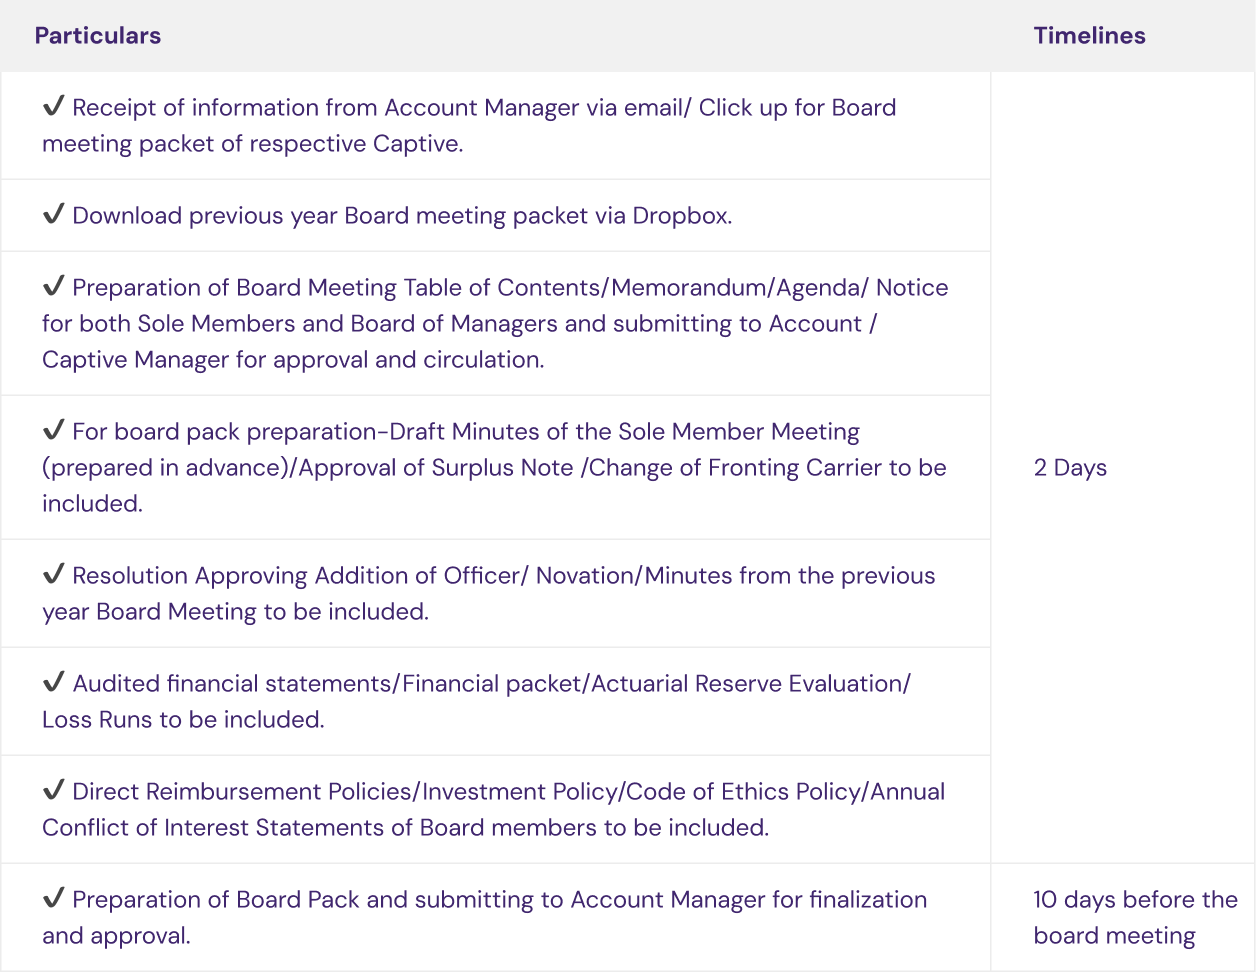Click the Download previous year Board meeting packet text
The image size is (1256, 972).
point(402,216)
